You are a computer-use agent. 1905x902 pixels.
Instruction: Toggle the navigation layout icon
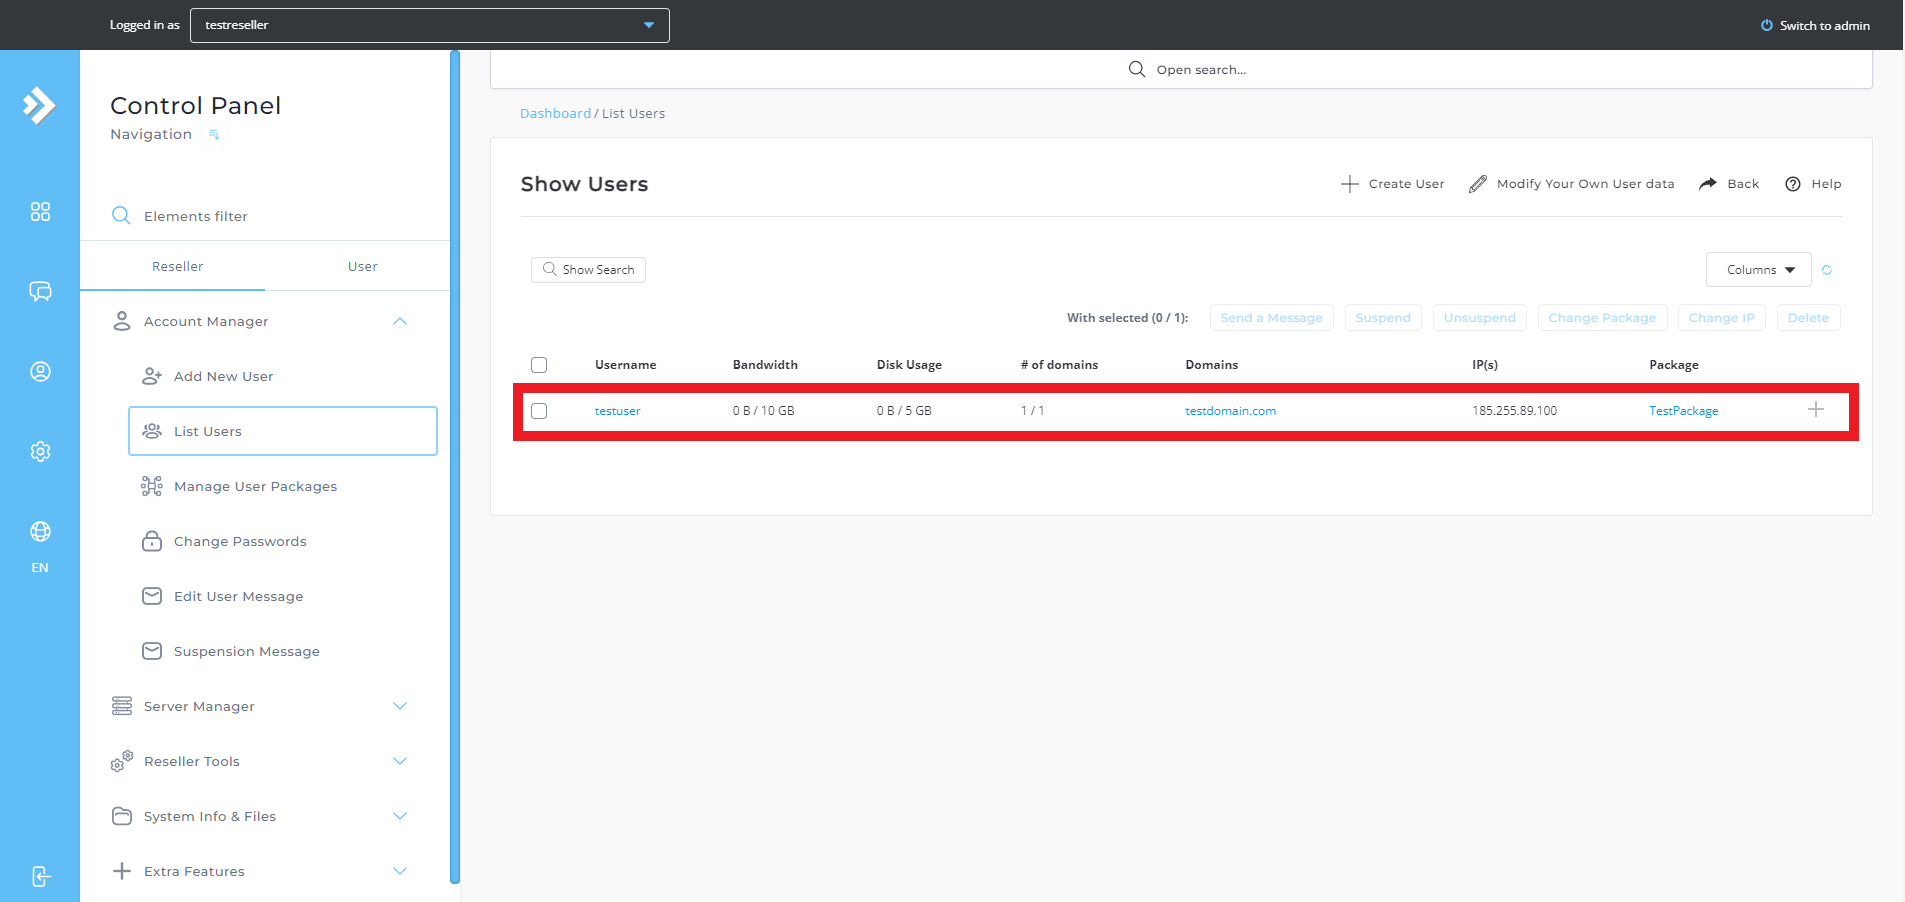pyautogui.click(x=213, y=135)
